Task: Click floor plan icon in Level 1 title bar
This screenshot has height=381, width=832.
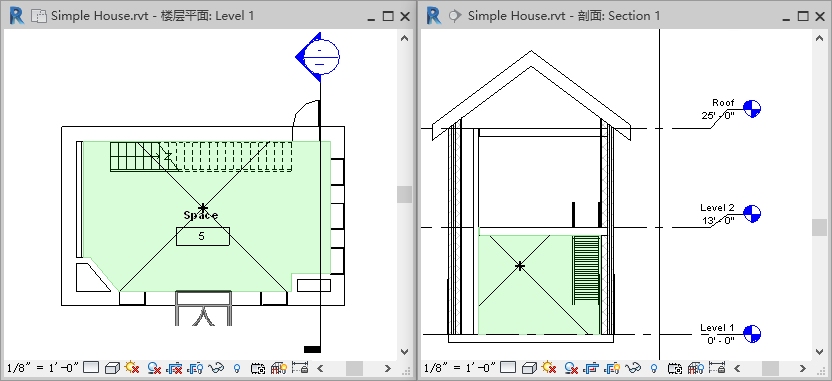Action: pyautogui.click(x=39, y=16)
